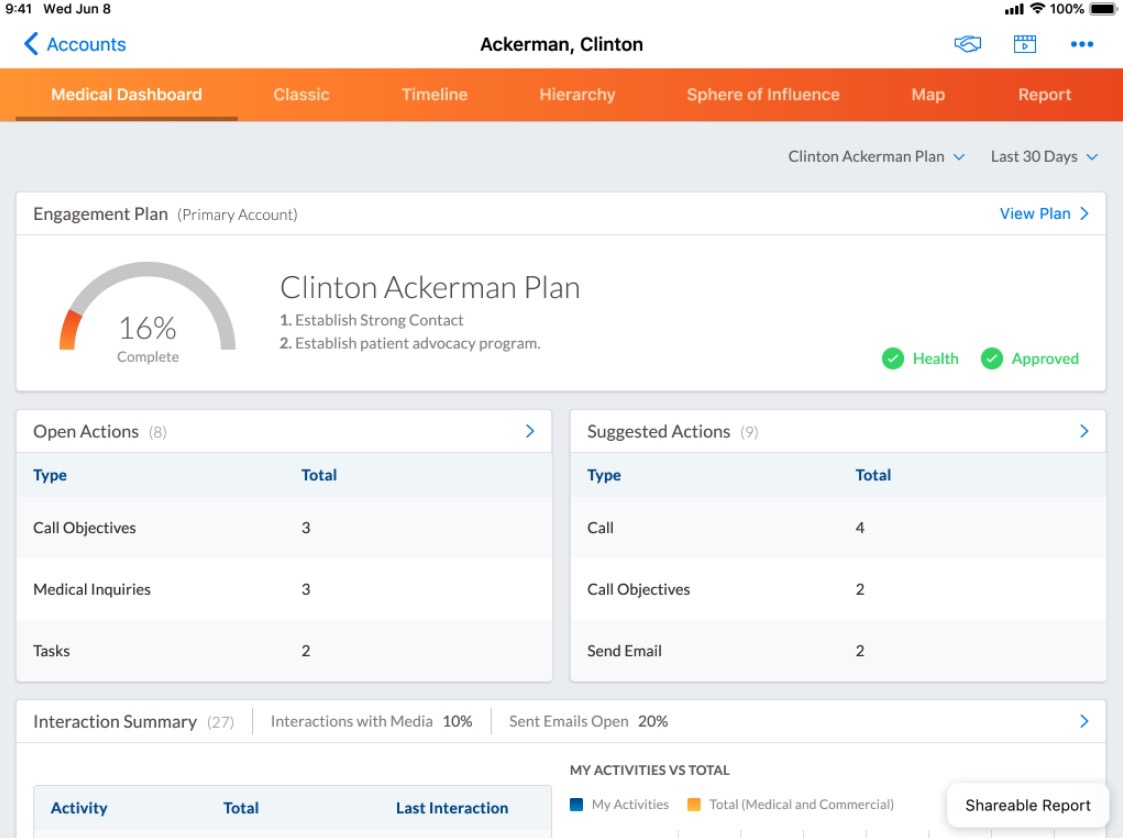Expand Suggested Actions with the arrow
1123x838 pixels.
click(1084, 431)
